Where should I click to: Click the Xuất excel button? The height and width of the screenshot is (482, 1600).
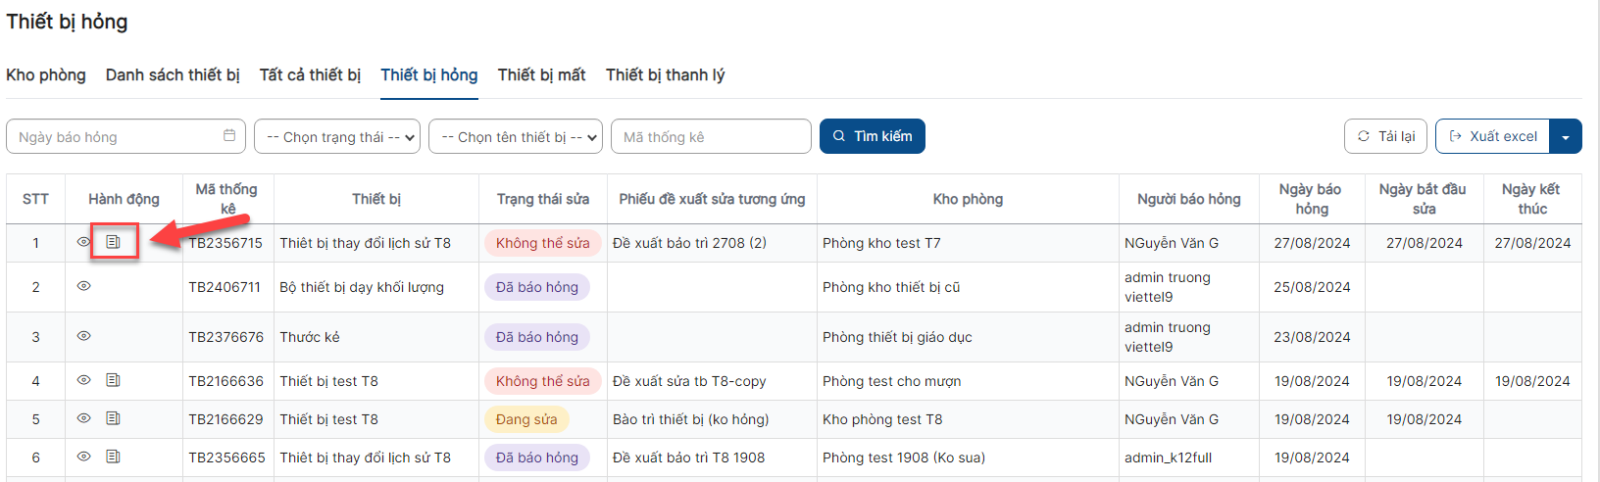click(1493, 136)
